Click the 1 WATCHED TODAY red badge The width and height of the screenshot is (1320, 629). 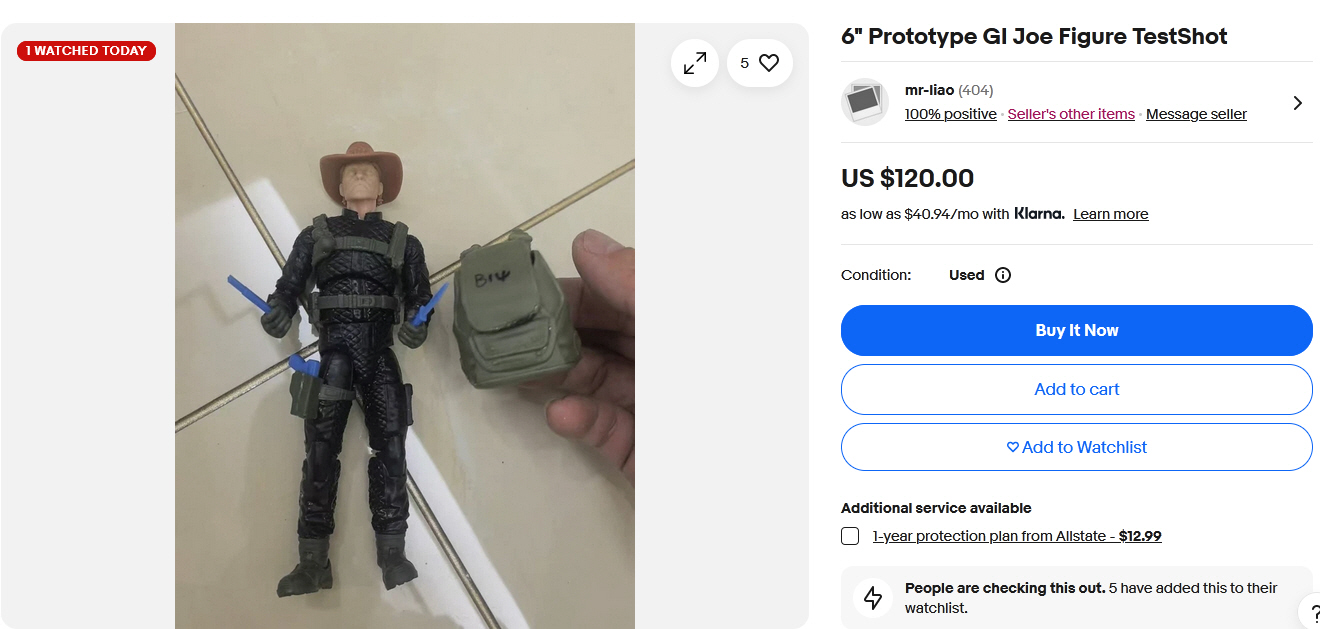(86, 50)
